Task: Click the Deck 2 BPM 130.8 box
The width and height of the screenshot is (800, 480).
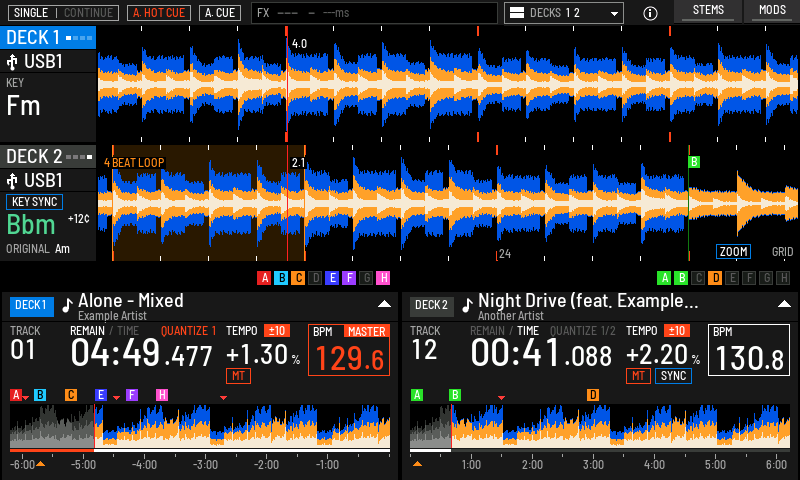Action: pyautogui.click(x=748, y=350)
